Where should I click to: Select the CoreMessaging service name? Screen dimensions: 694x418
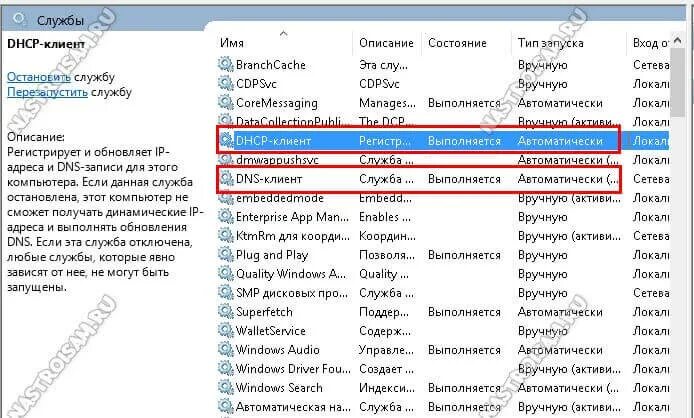(277, 103)
